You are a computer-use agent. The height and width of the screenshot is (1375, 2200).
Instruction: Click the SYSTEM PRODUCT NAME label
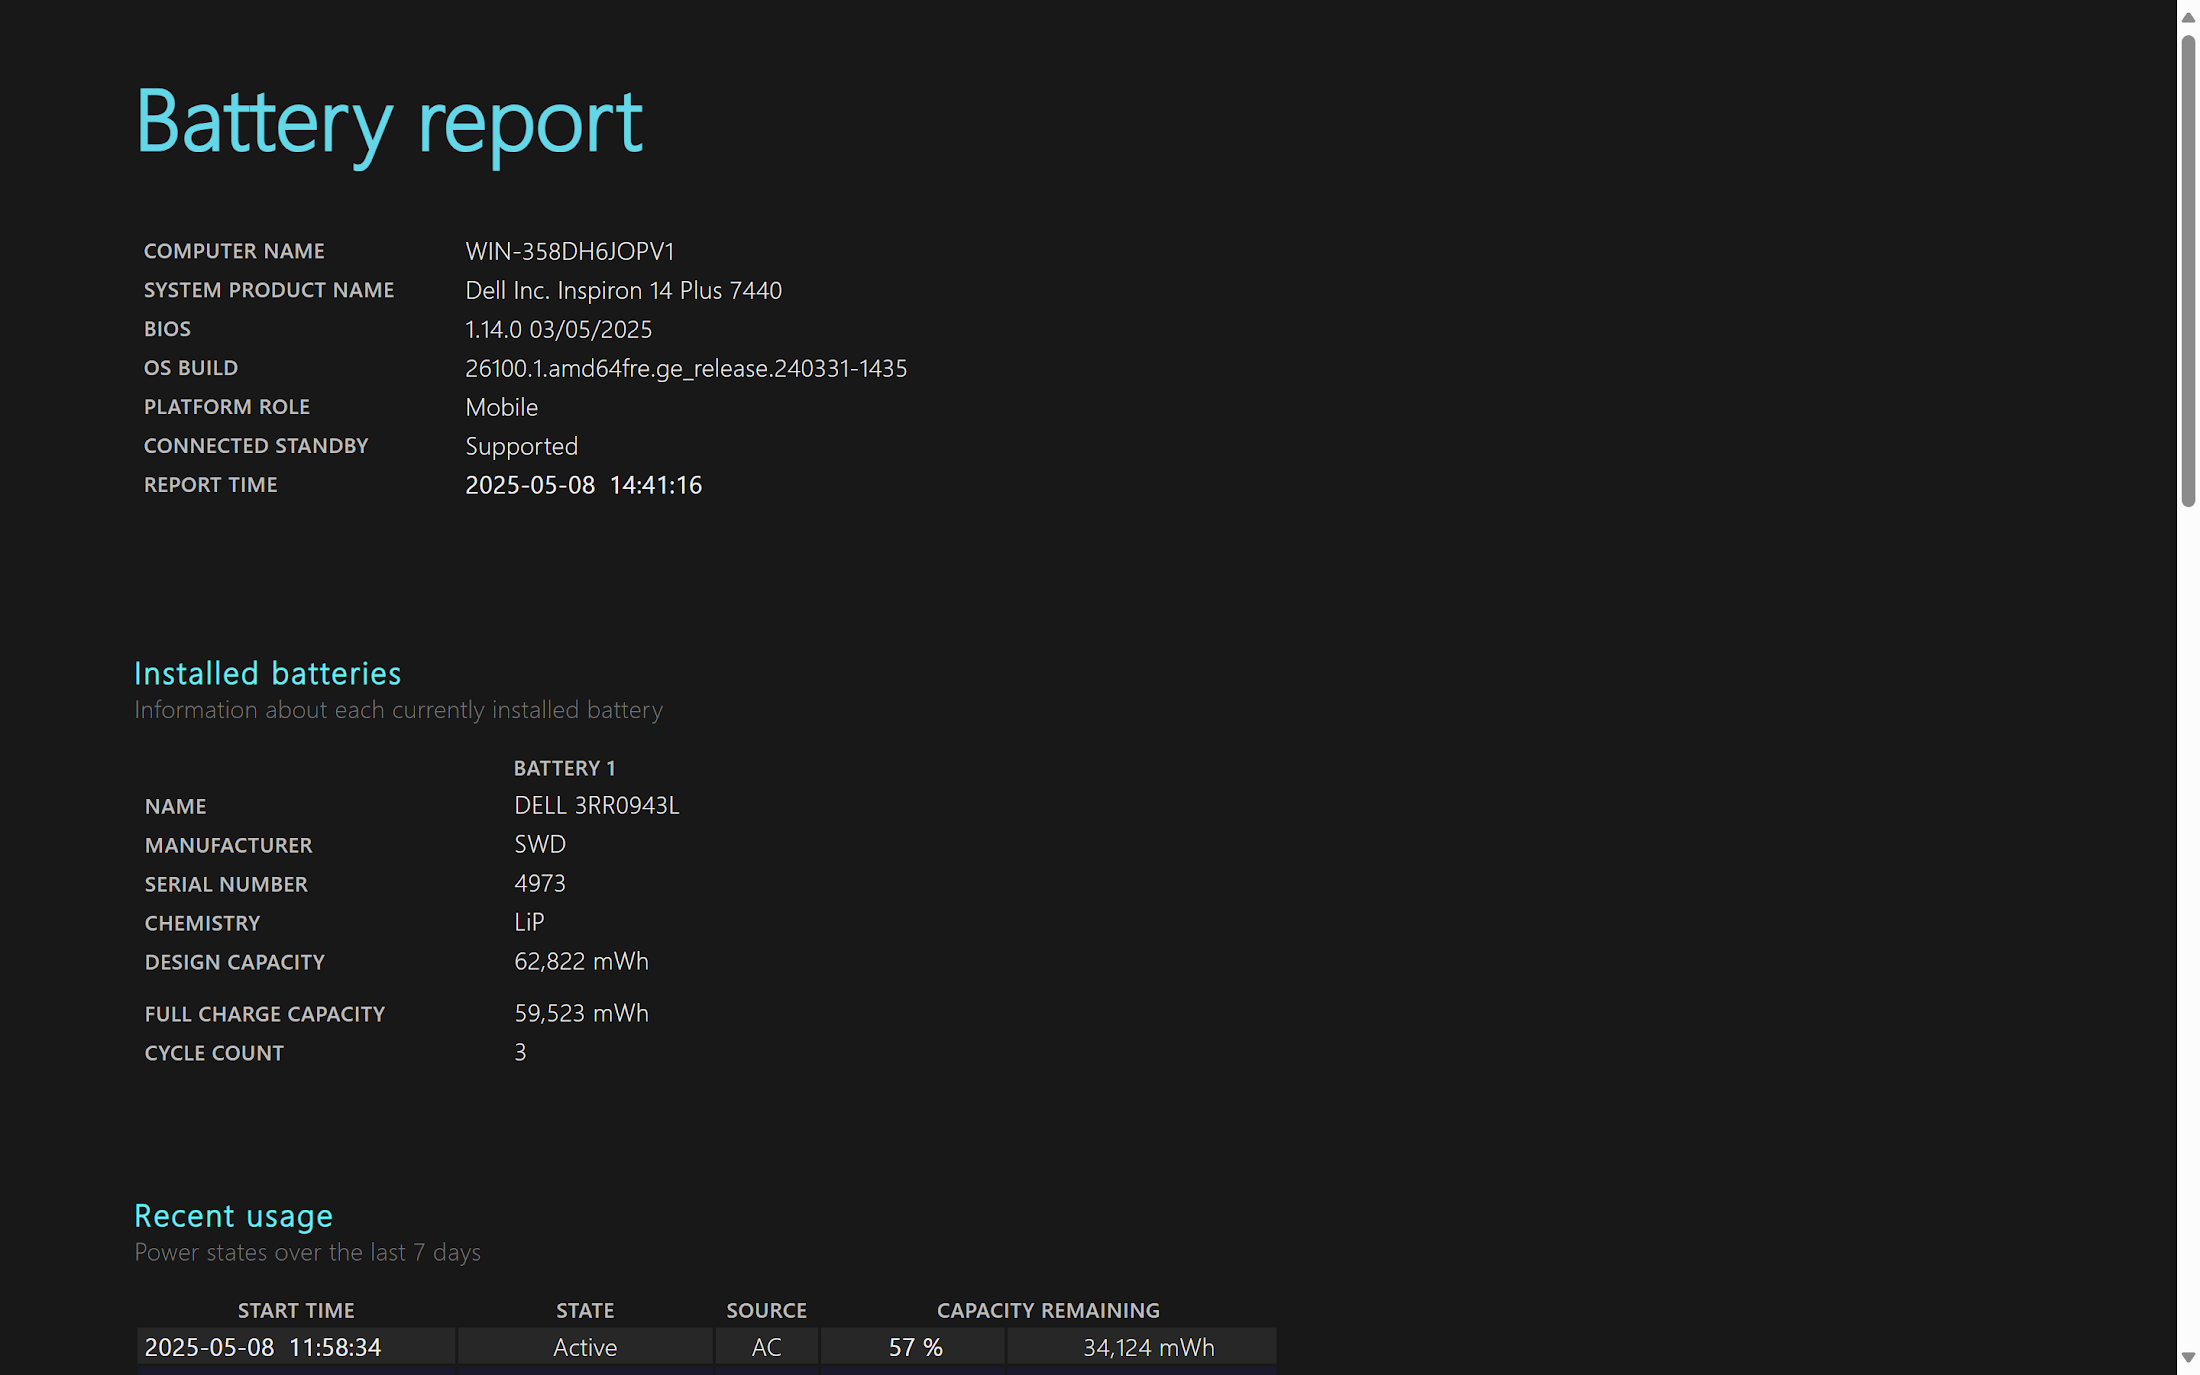[x=269, y=290]
